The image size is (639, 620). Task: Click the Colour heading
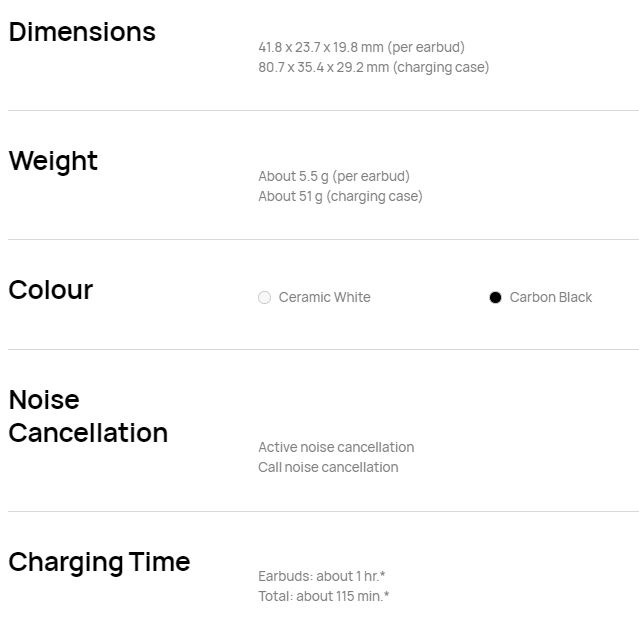pos(51,290)
